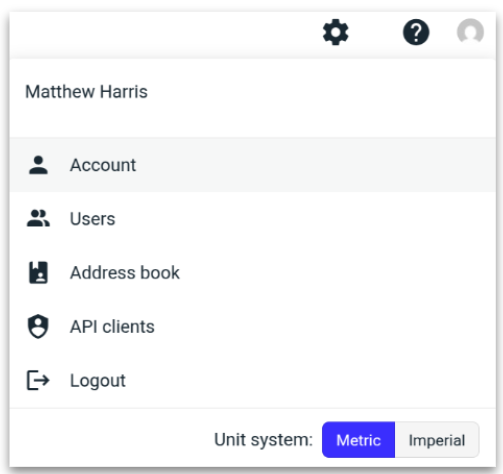The width and height of the screenshot is (503, 474).
Task: Open settings via the gear icon
Action: [x=335, y=32]
